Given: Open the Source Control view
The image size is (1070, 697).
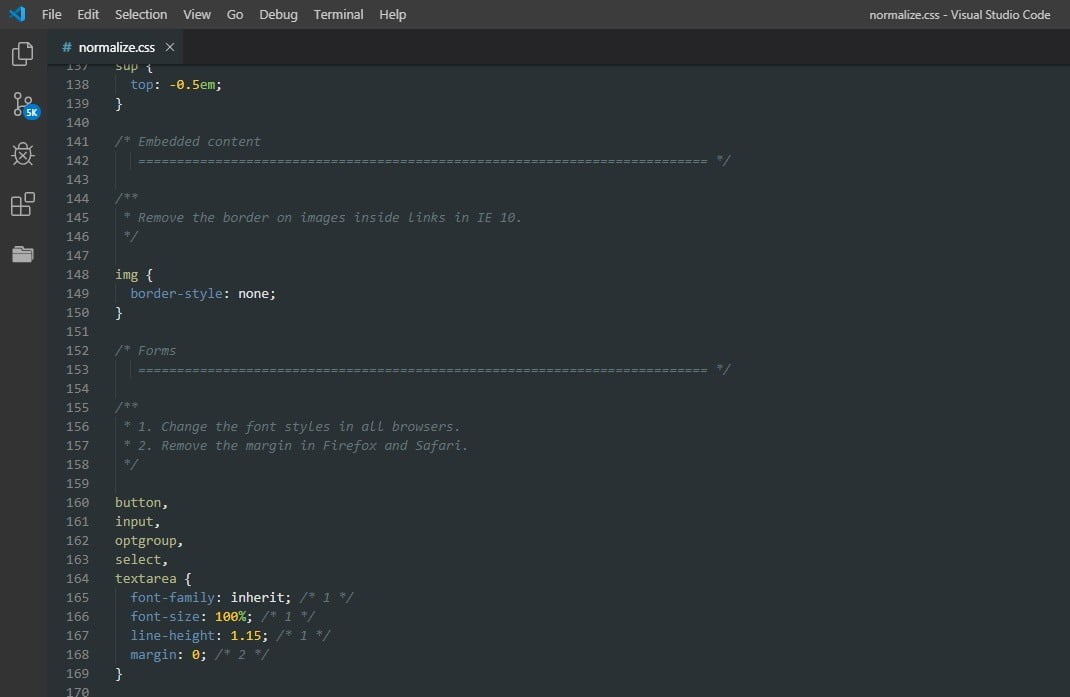Looking at the screenshot, I should tap(22, 104).
